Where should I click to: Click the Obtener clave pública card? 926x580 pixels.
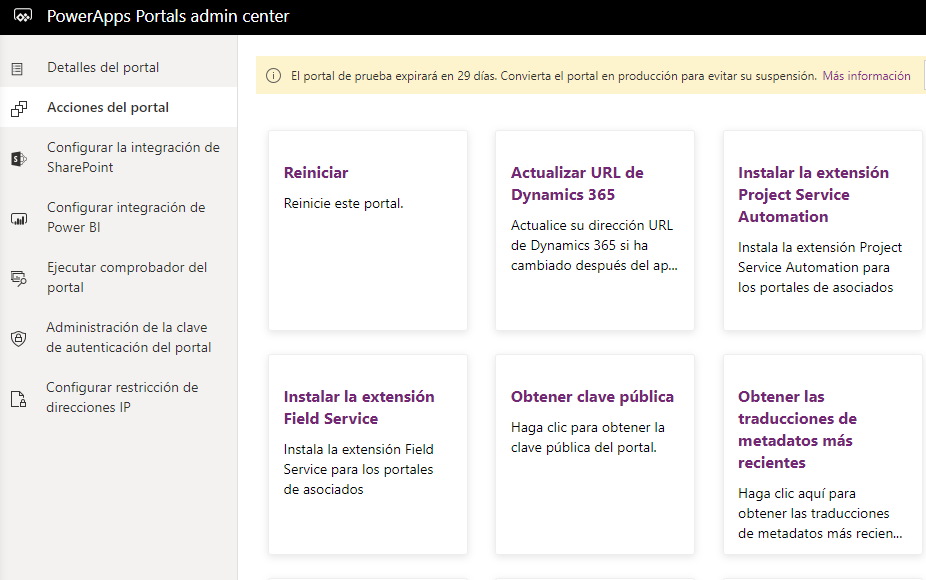point(595,454)
